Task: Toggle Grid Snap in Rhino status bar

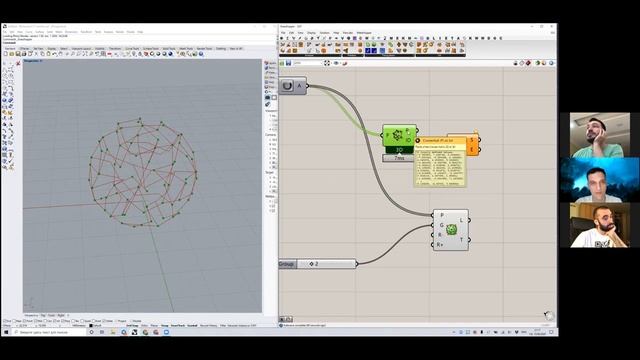Action: coord(132,326)
